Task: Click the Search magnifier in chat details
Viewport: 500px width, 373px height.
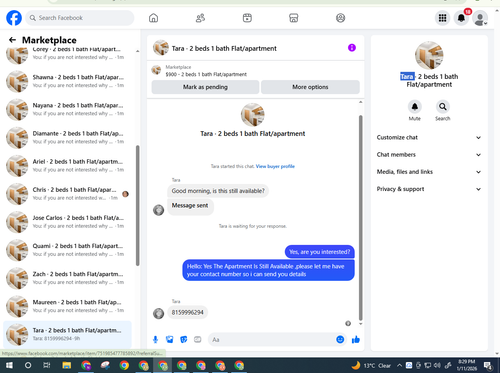Action: pos(443,107)
